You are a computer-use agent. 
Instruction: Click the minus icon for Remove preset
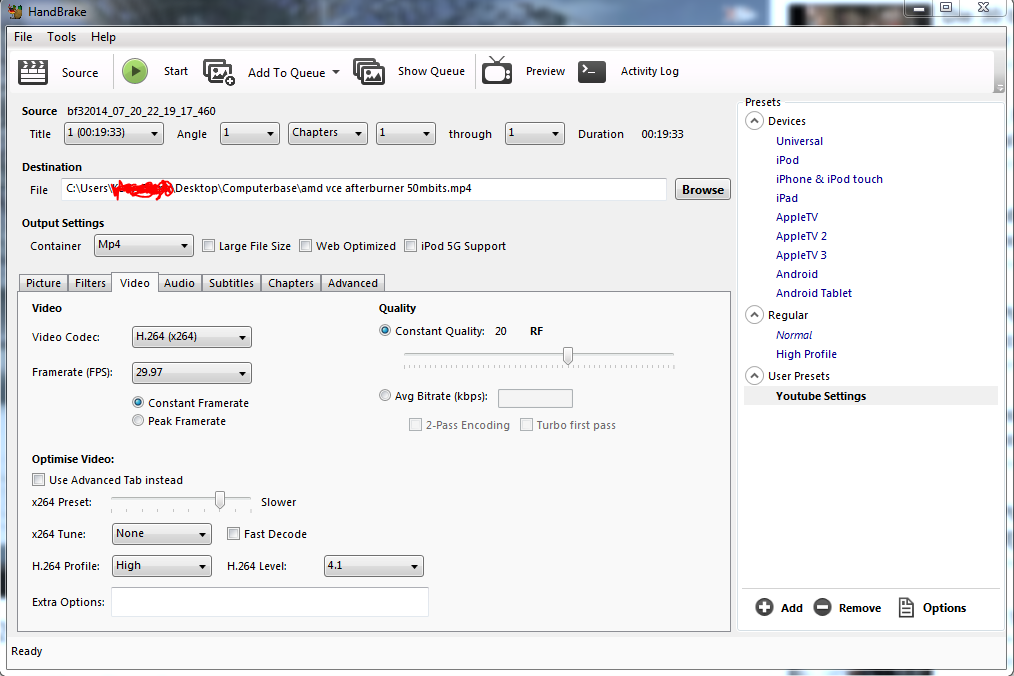(x=823, y=607)
